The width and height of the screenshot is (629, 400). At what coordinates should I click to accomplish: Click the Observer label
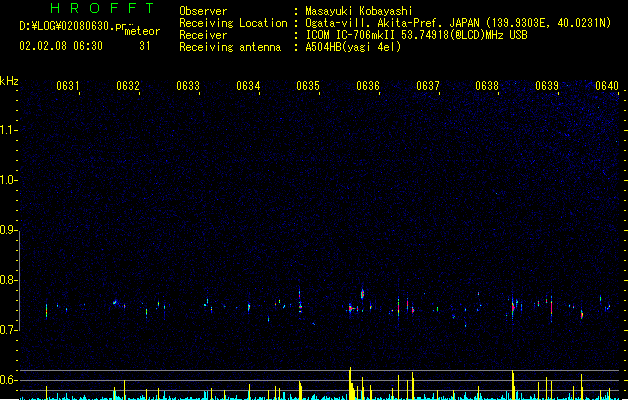[203, 11]
